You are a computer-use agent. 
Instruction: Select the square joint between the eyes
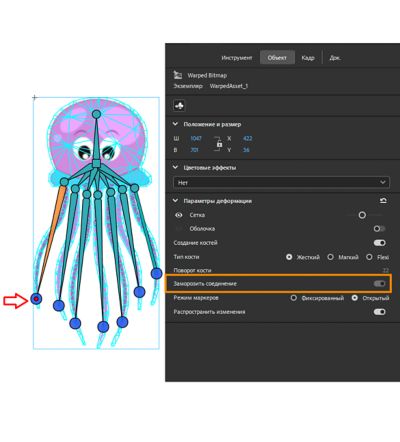pyautogui.click(x=96, y=163)
